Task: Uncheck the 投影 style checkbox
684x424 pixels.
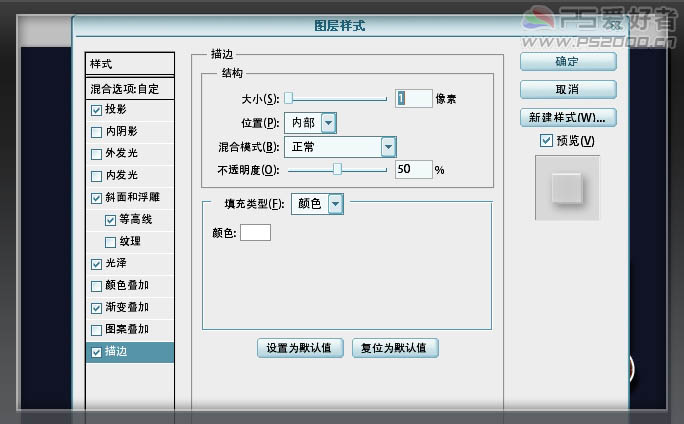Action: (96, 110)
